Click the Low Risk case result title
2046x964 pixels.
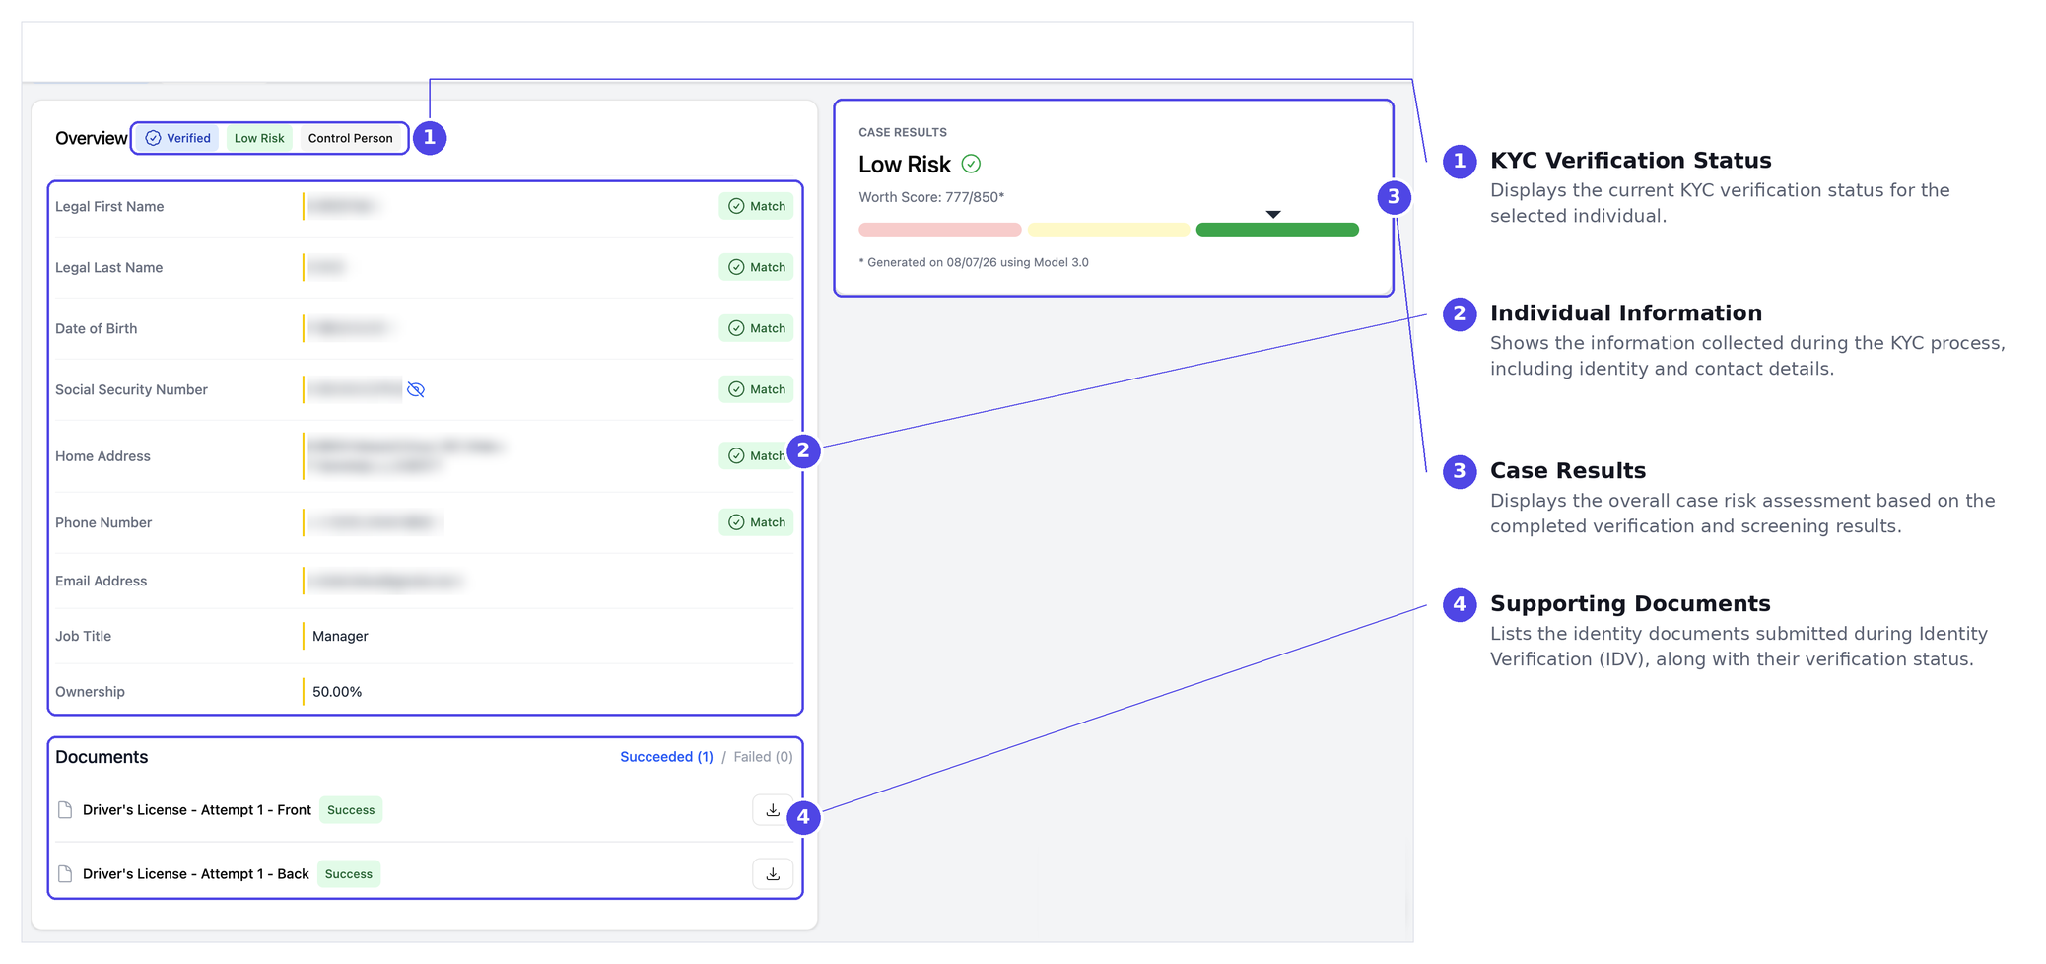point(904,164)
